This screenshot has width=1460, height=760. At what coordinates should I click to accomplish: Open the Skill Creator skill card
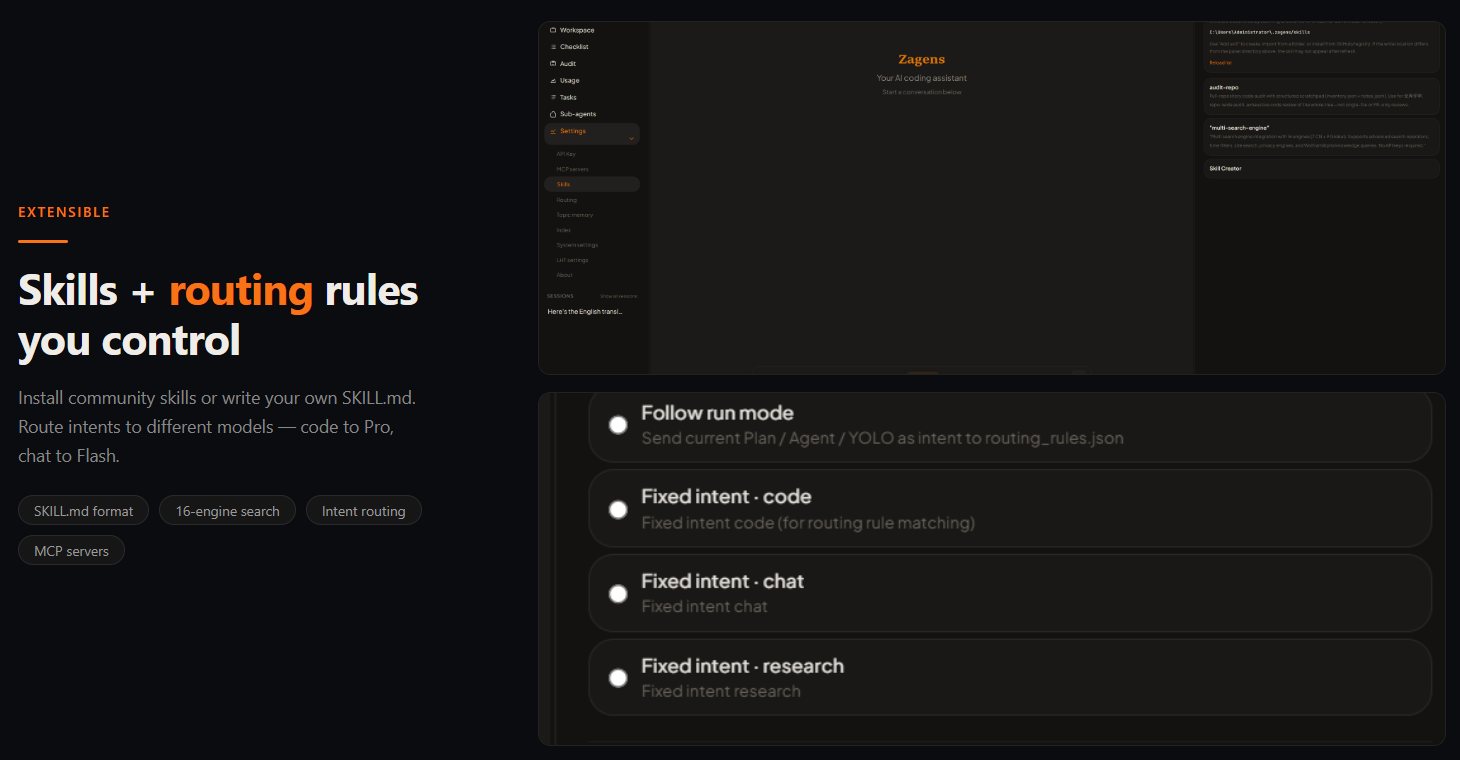1321,168
